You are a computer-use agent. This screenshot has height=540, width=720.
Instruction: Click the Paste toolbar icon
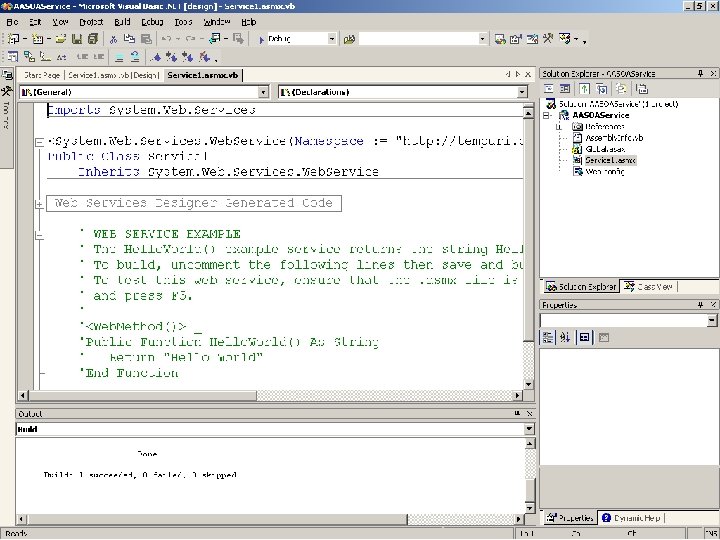coord(146,39)
